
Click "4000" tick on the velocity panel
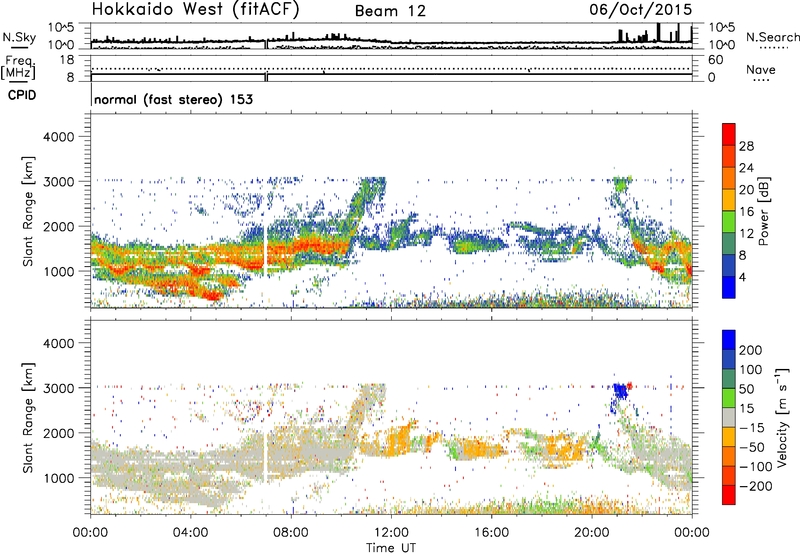[58, 343]
